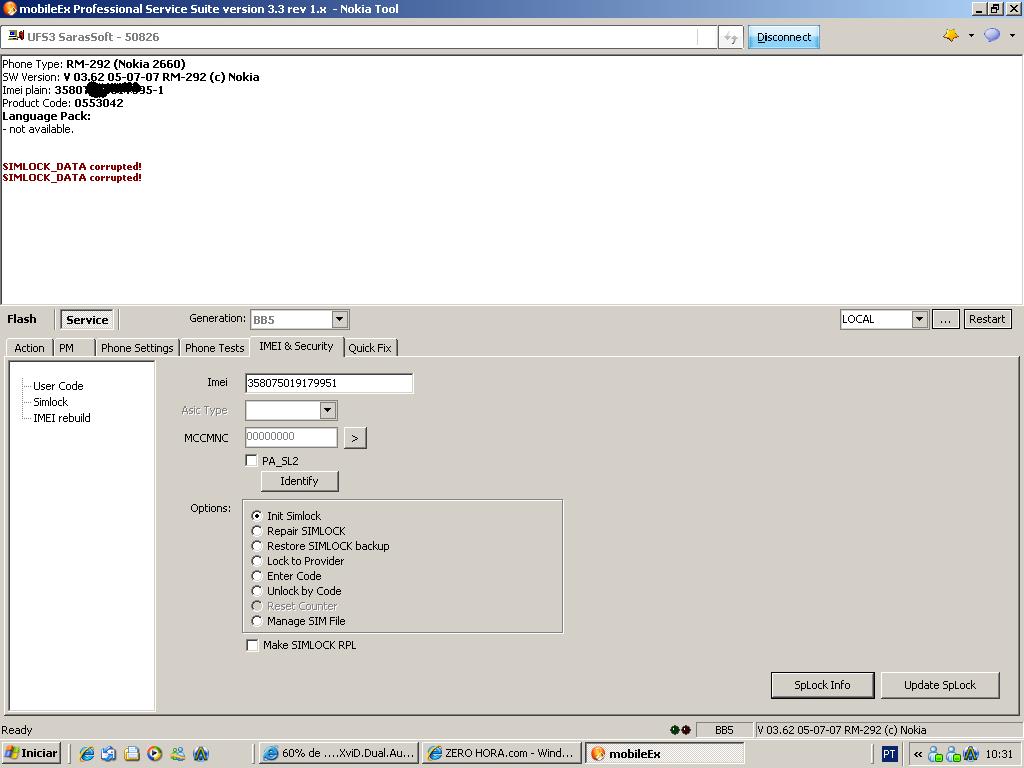The height and width of the screenshot is (768, 1024).
Task: Click the Product Code 0553042 log line
Action: click(x=63, y=103)
